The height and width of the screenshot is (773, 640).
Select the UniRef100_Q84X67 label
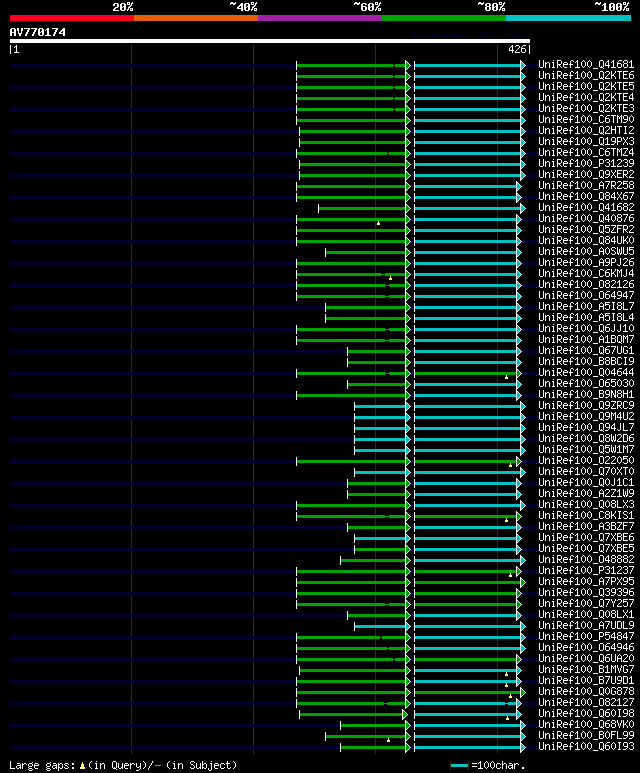tap(586, 196)
